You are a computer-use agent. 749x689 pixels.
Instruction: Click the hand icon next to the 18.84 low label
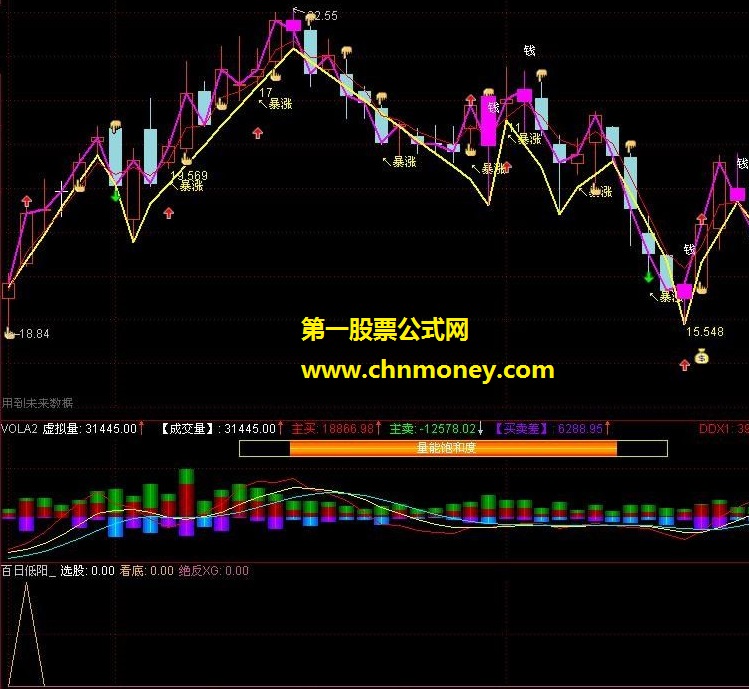point(10,333)
